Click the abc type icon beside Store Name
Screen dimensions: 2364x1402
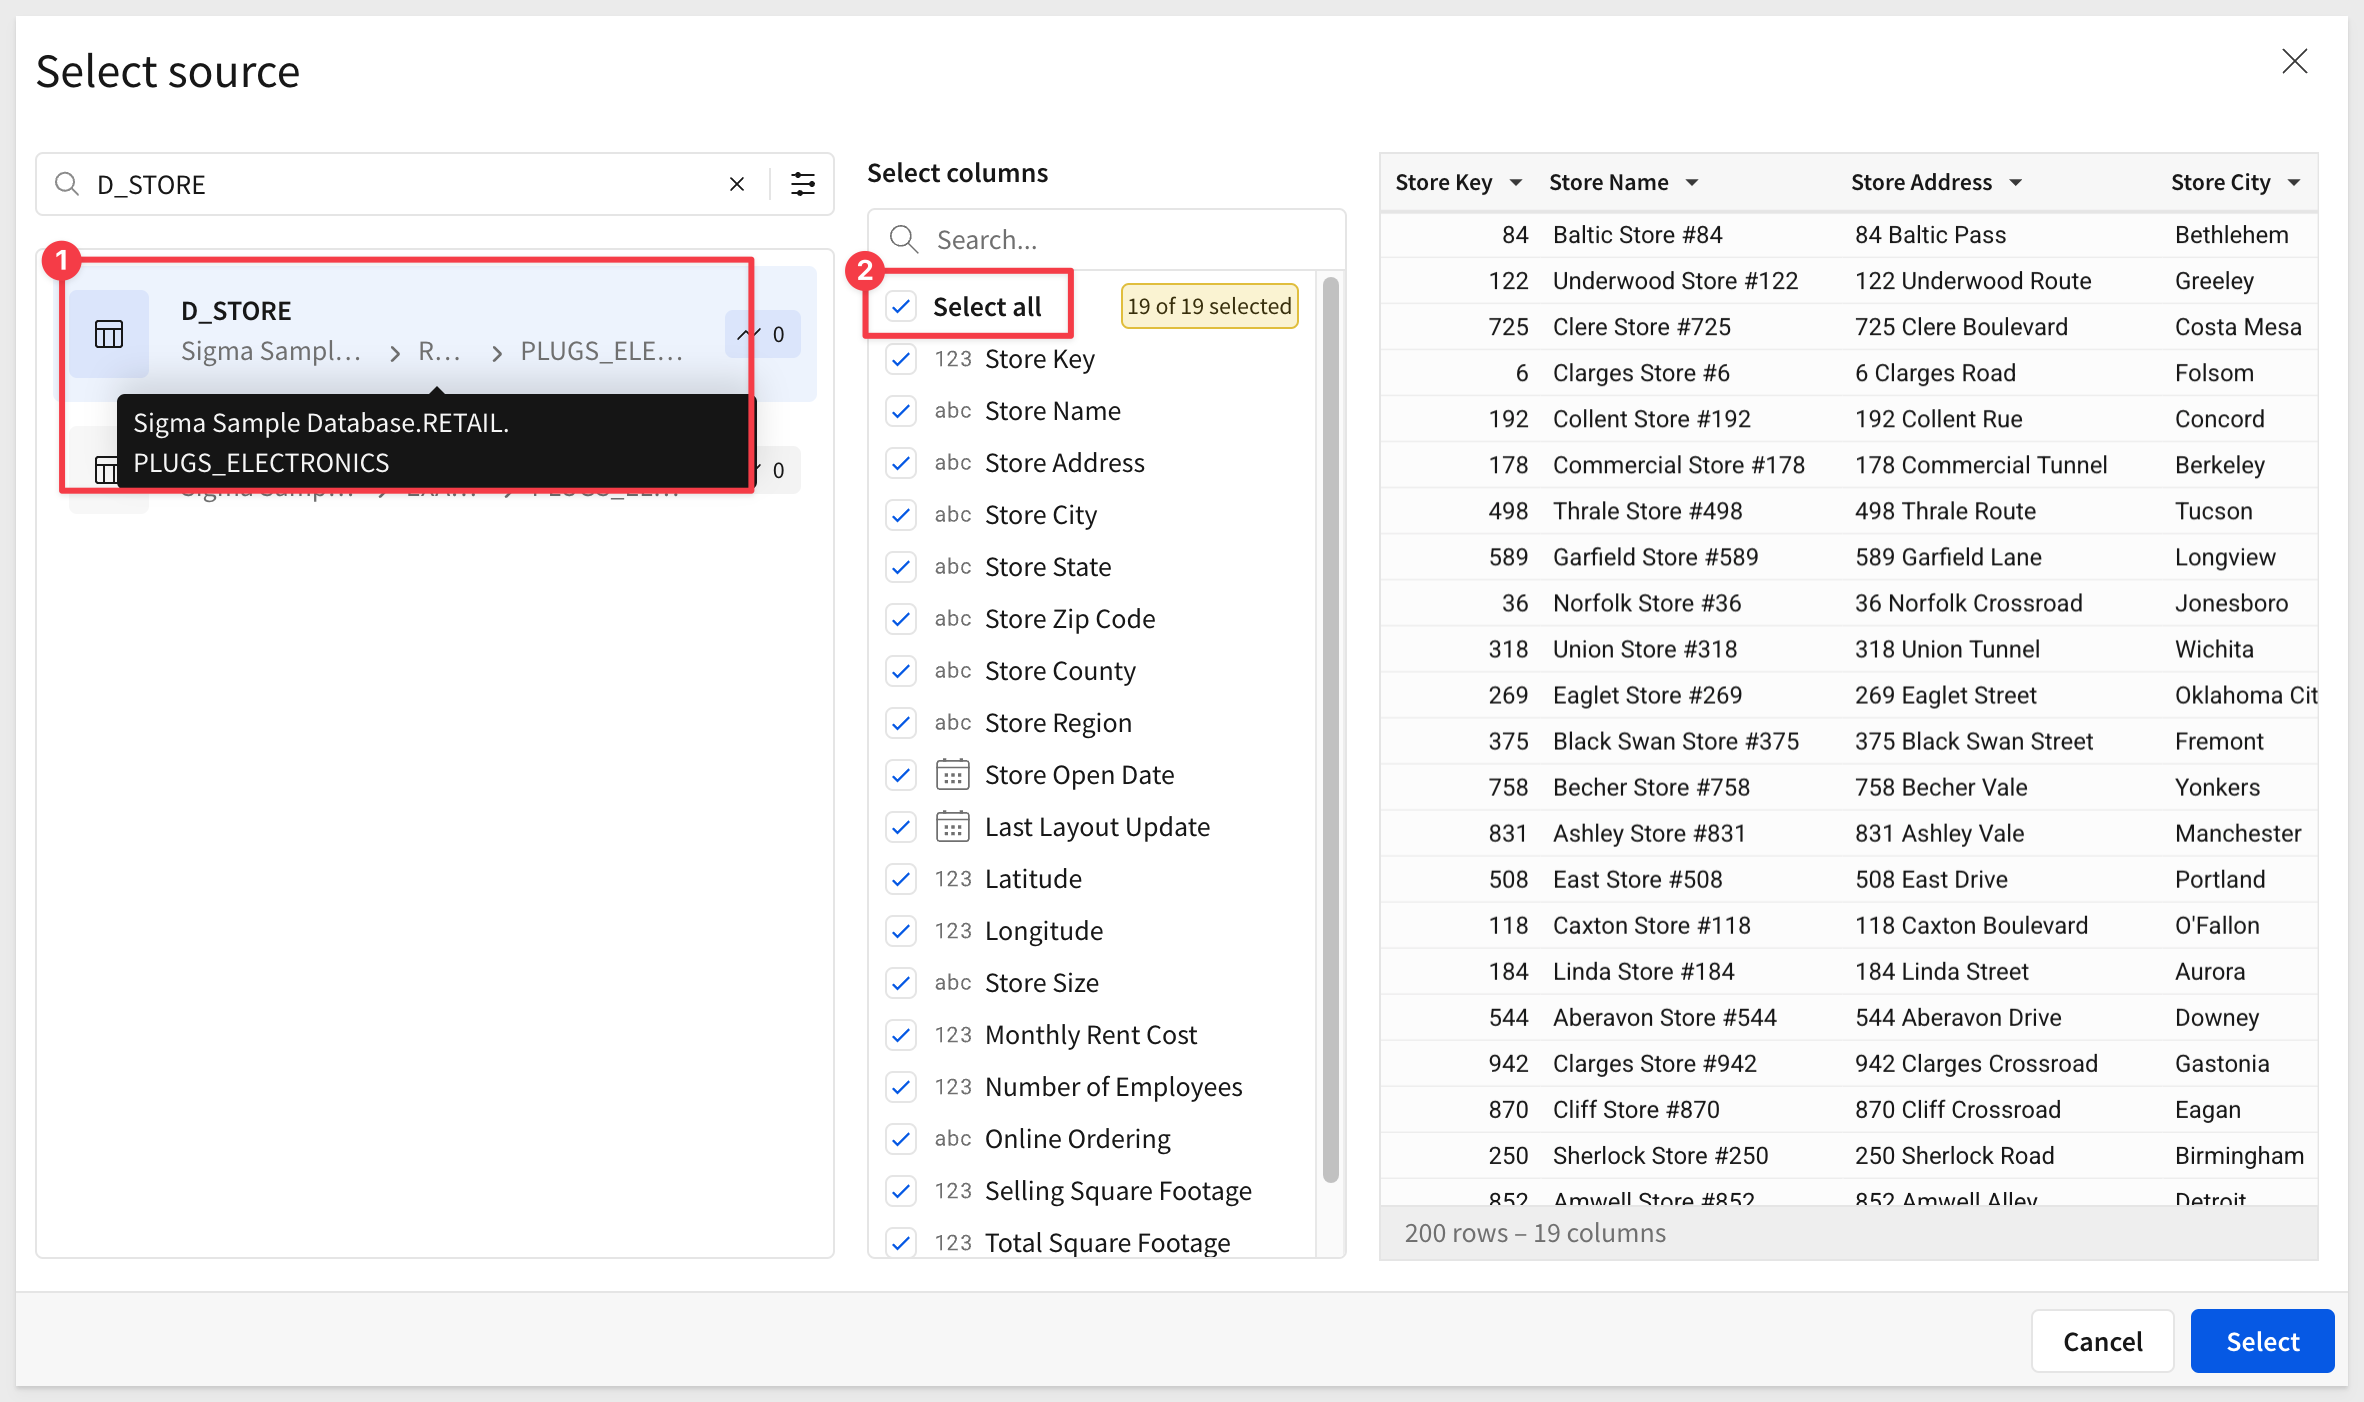[953, 411]
